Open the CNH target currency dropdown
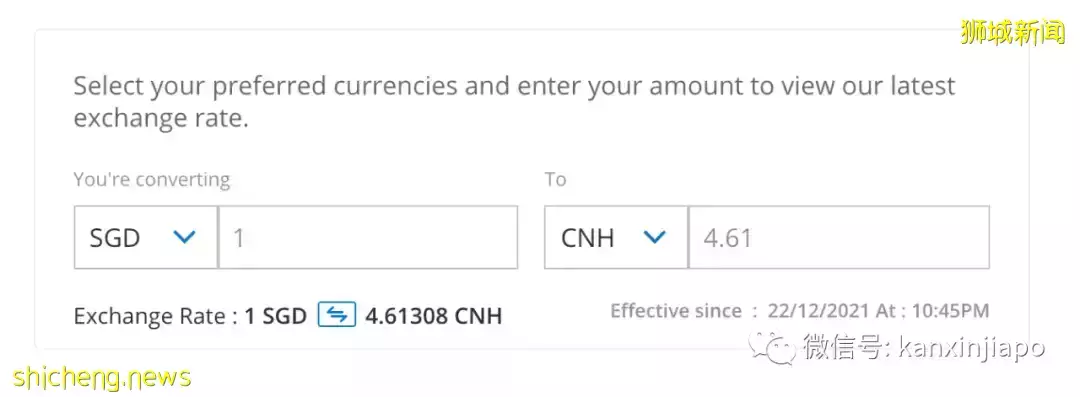This screenshot has height=397, width=1080. click(616, 237)
